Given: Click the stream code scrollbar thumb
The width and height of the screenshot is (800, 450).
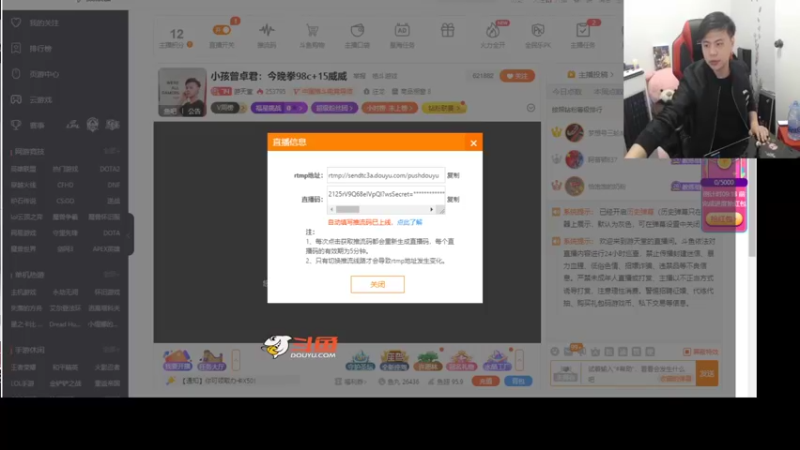Looking at the screenshot, I should [x=347, y=210].
